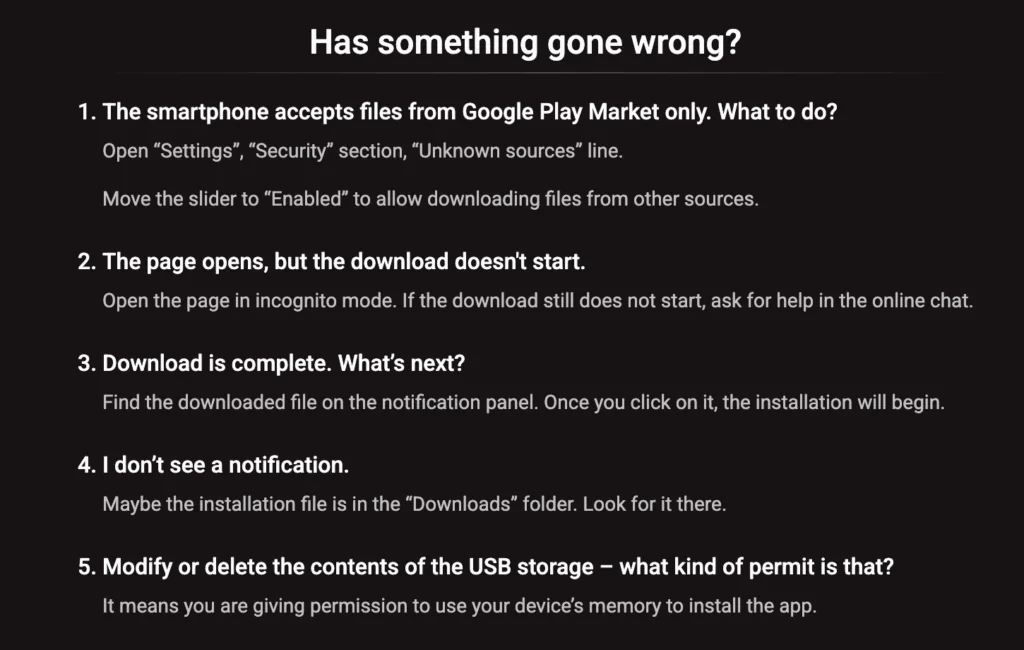
Task: Click the answer mentioning the "Downloads" folder
Action: tap(414, 504)
